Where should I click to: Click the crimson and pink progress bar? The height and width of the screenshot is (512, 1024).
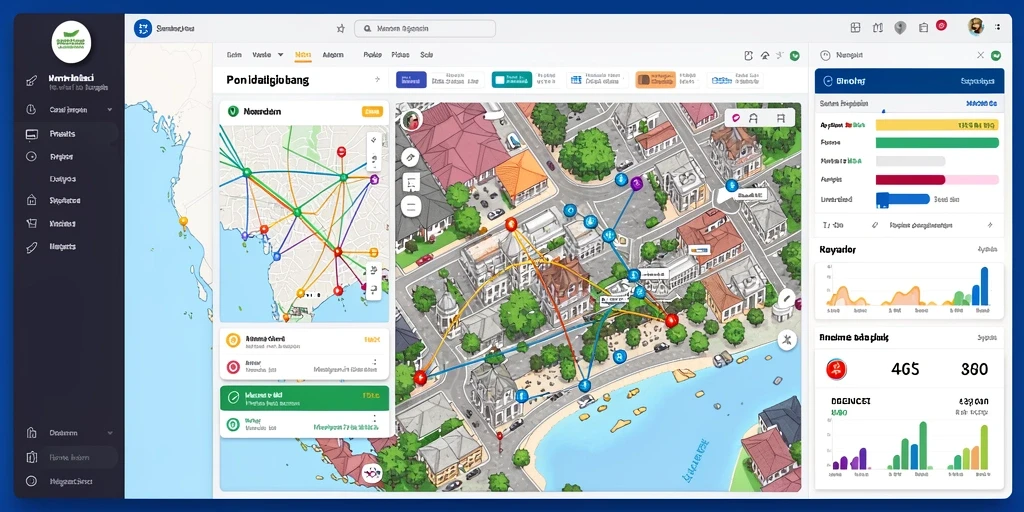click(x=937, y=179)
